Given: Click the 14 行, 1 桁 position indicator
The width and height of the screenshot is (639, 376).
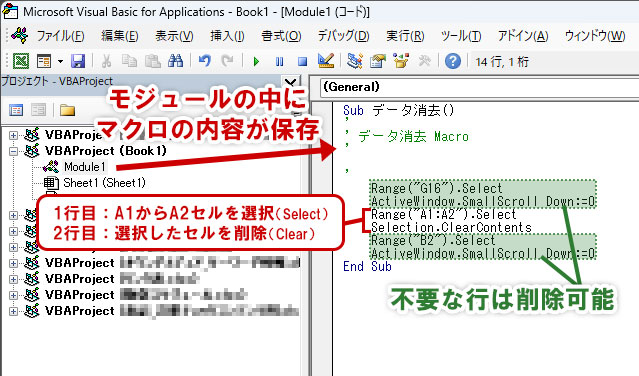Looking at the screenshot, I should pyautogui.click(x=502, y=62).
